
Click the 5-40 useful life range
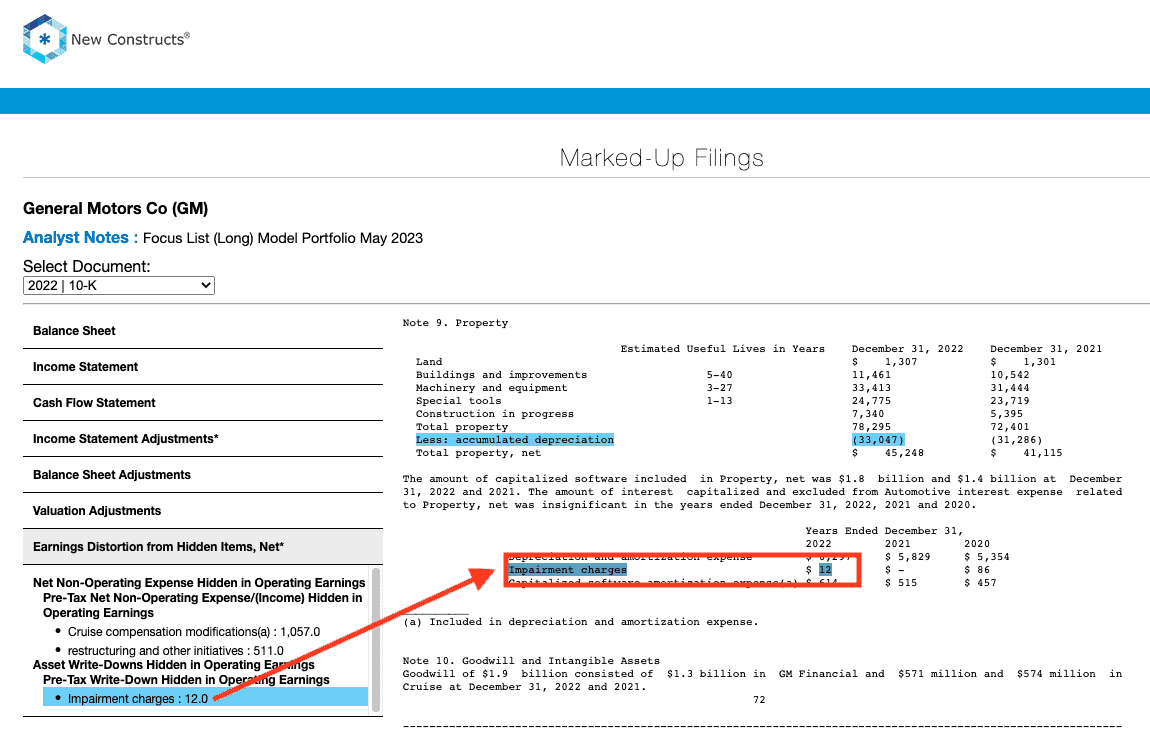pyautogui.click(x=719, y=375)
